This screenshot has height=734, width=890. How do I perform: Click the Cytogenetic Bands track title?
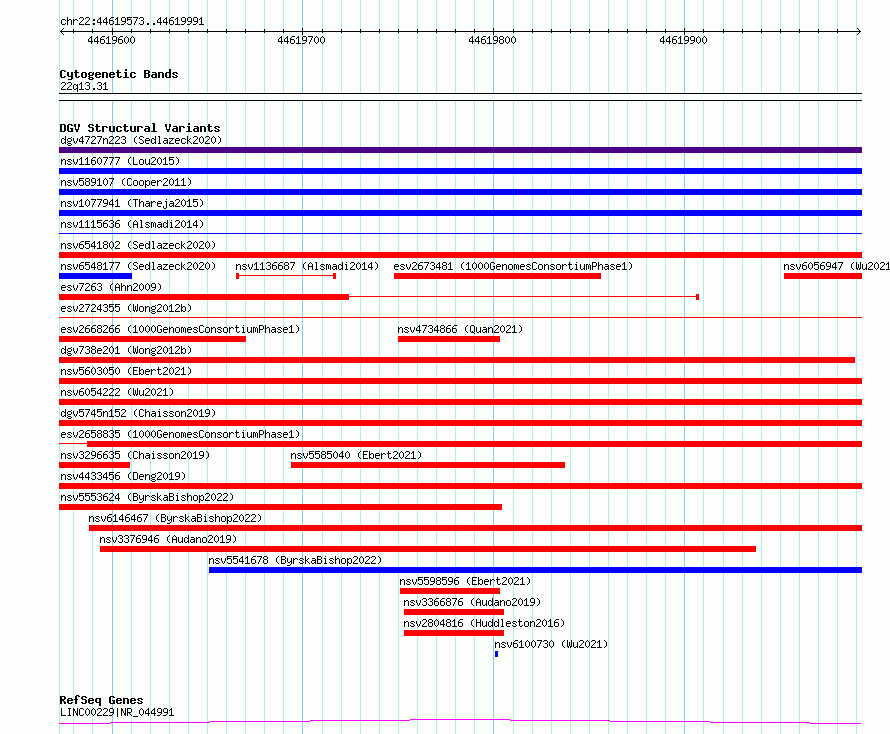(x=119, y=74)
